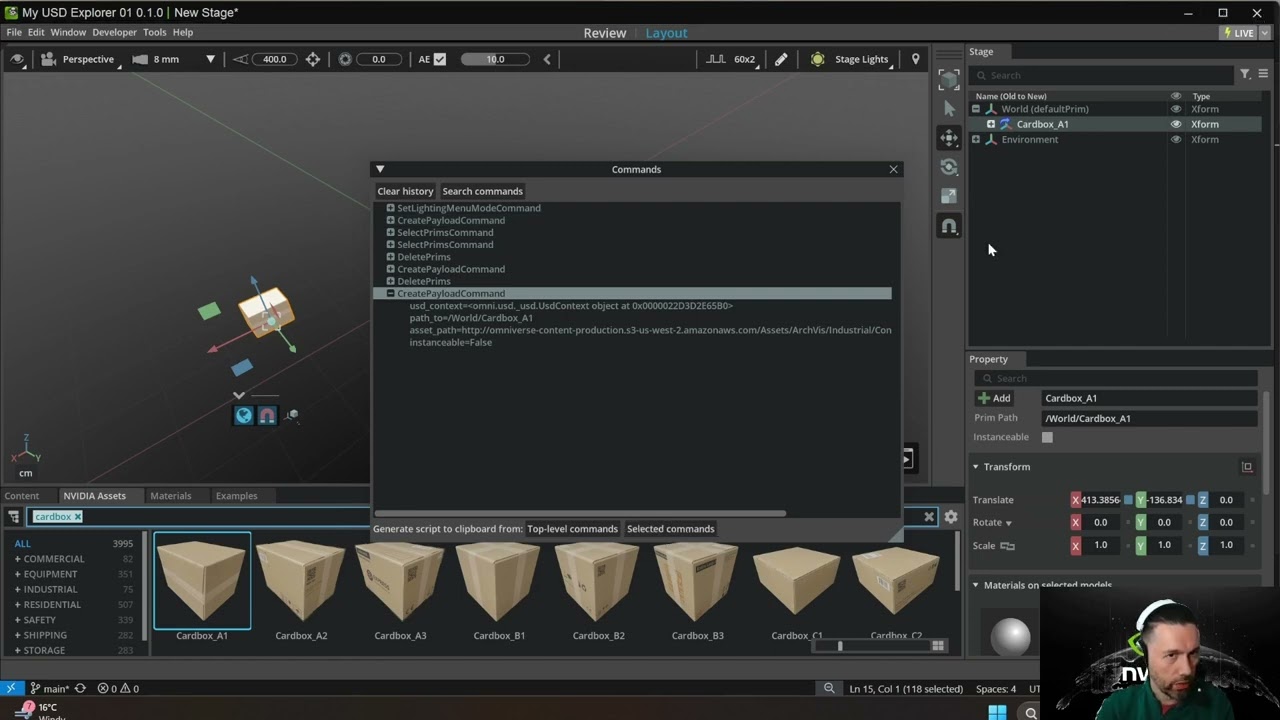Activate the arrow select tool
This screenshot has height=720, width=1280.
point(949,108)
